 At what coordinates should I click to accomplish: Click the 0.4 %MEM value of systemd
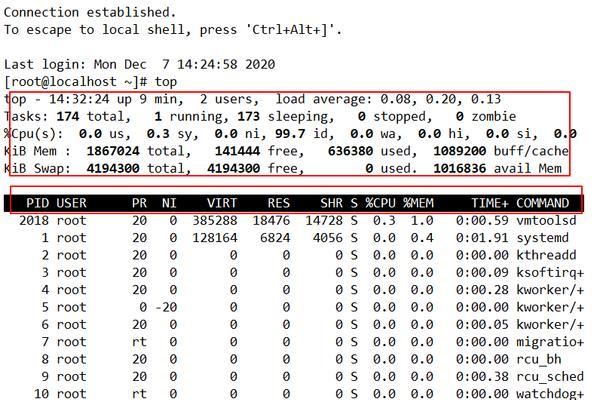422,238
